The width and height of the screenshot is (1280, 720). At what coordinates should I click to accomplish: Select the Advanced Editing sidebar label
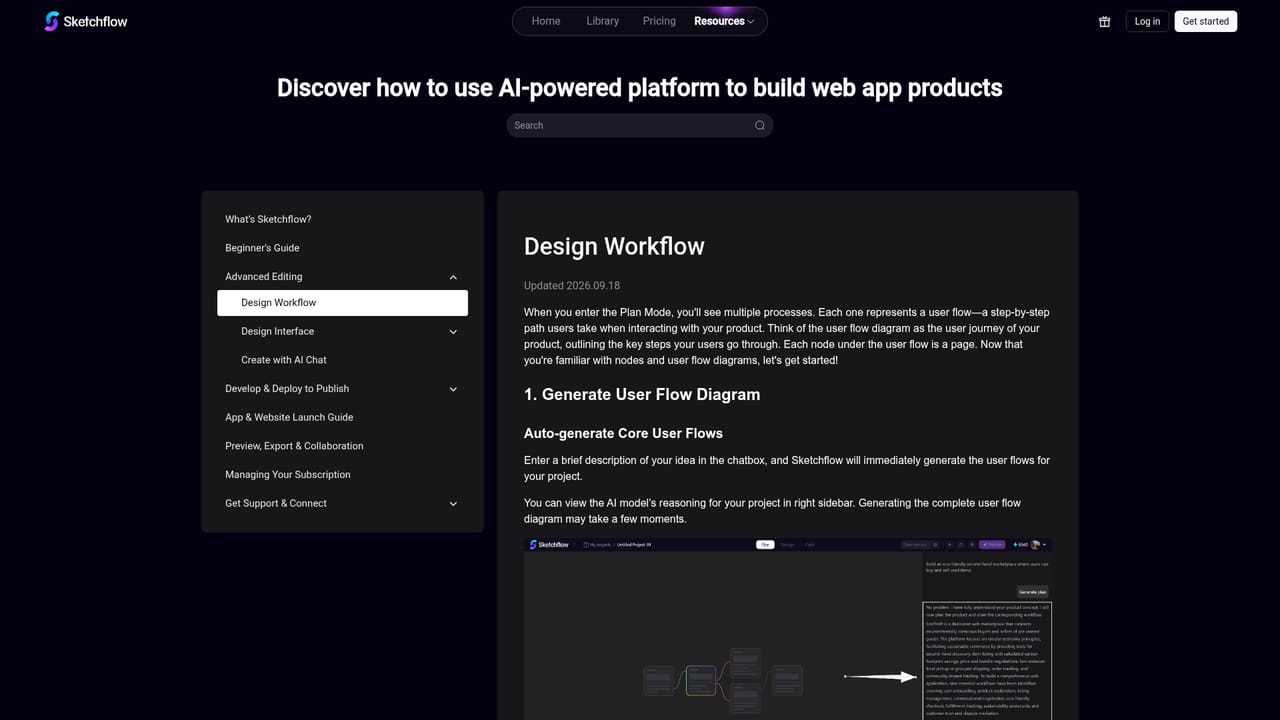click(263, 277)
